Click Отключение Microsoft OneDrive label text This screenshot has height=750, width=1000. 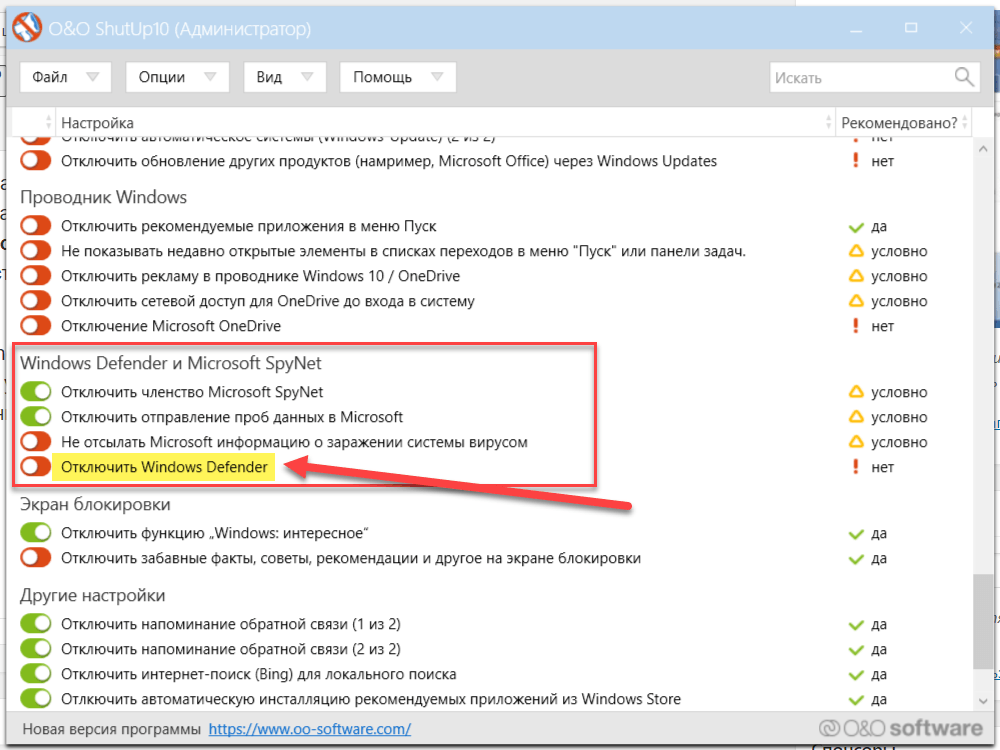(171, 326)
